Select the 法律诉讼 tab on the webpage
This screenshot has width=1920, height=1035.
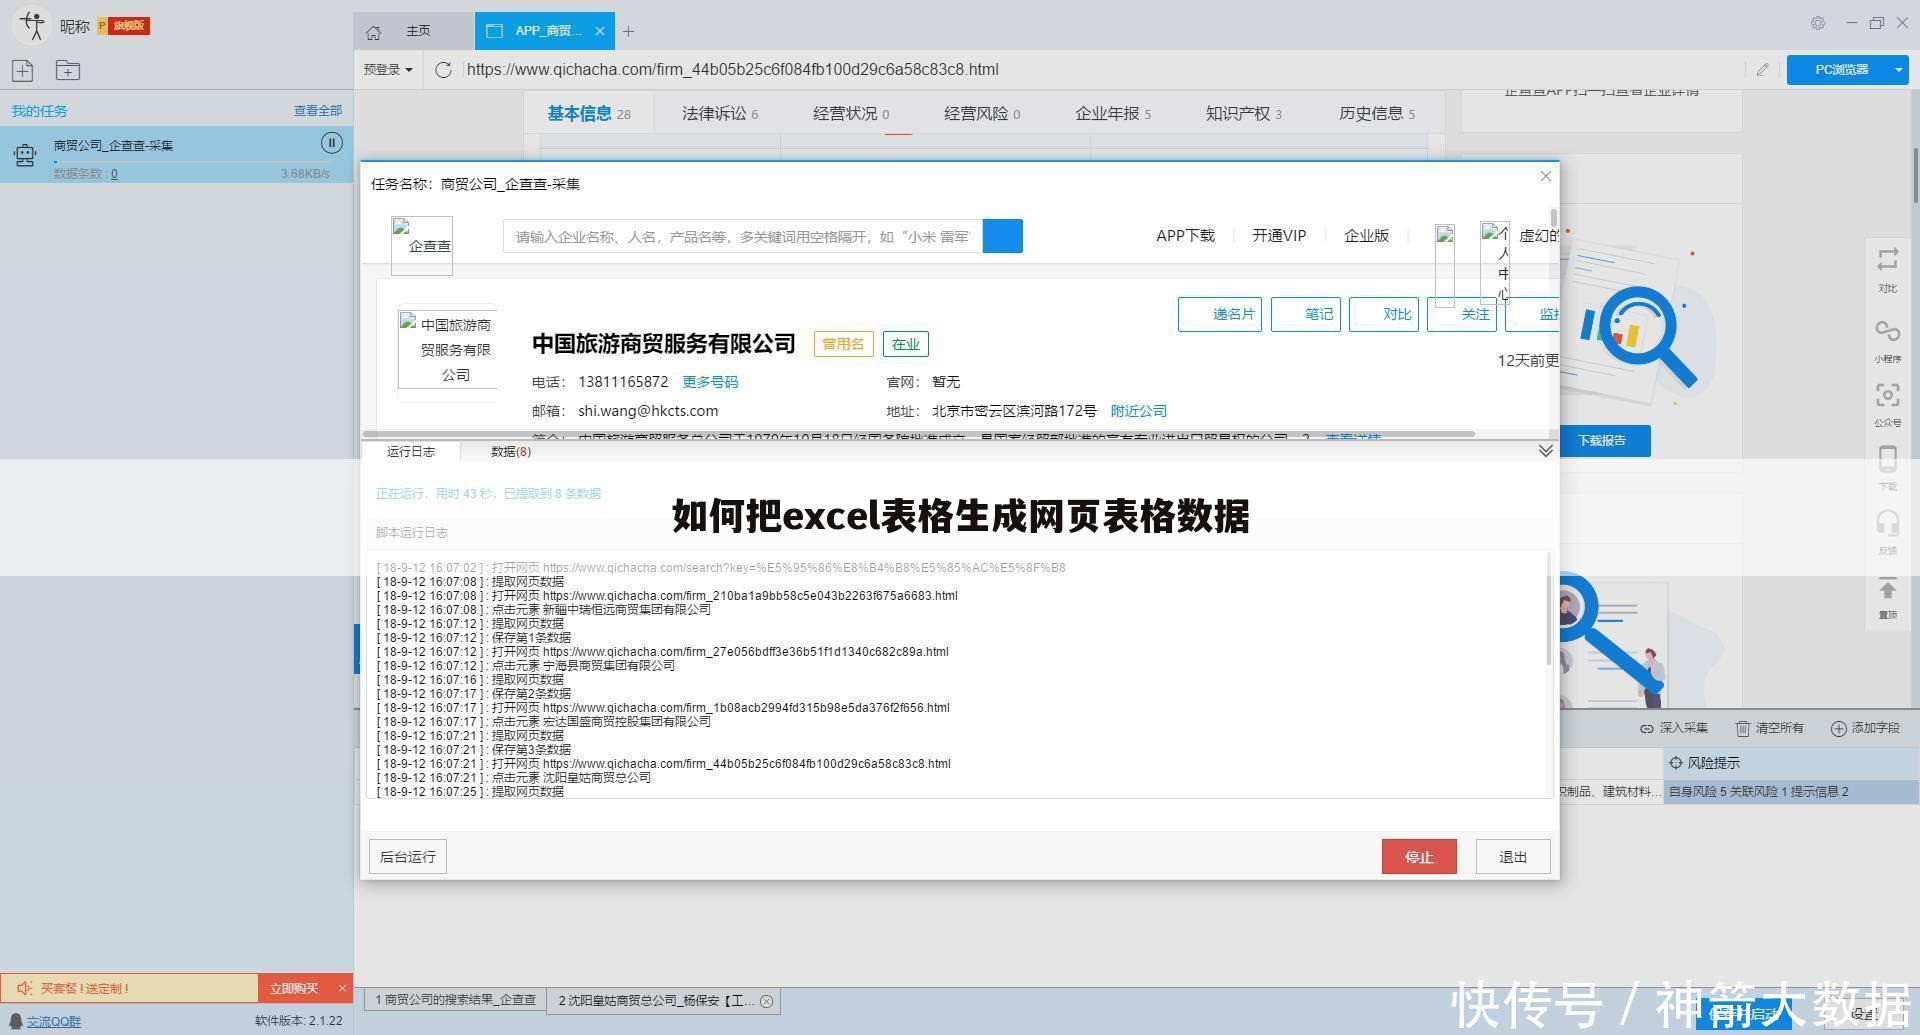[x=712, y=113]
